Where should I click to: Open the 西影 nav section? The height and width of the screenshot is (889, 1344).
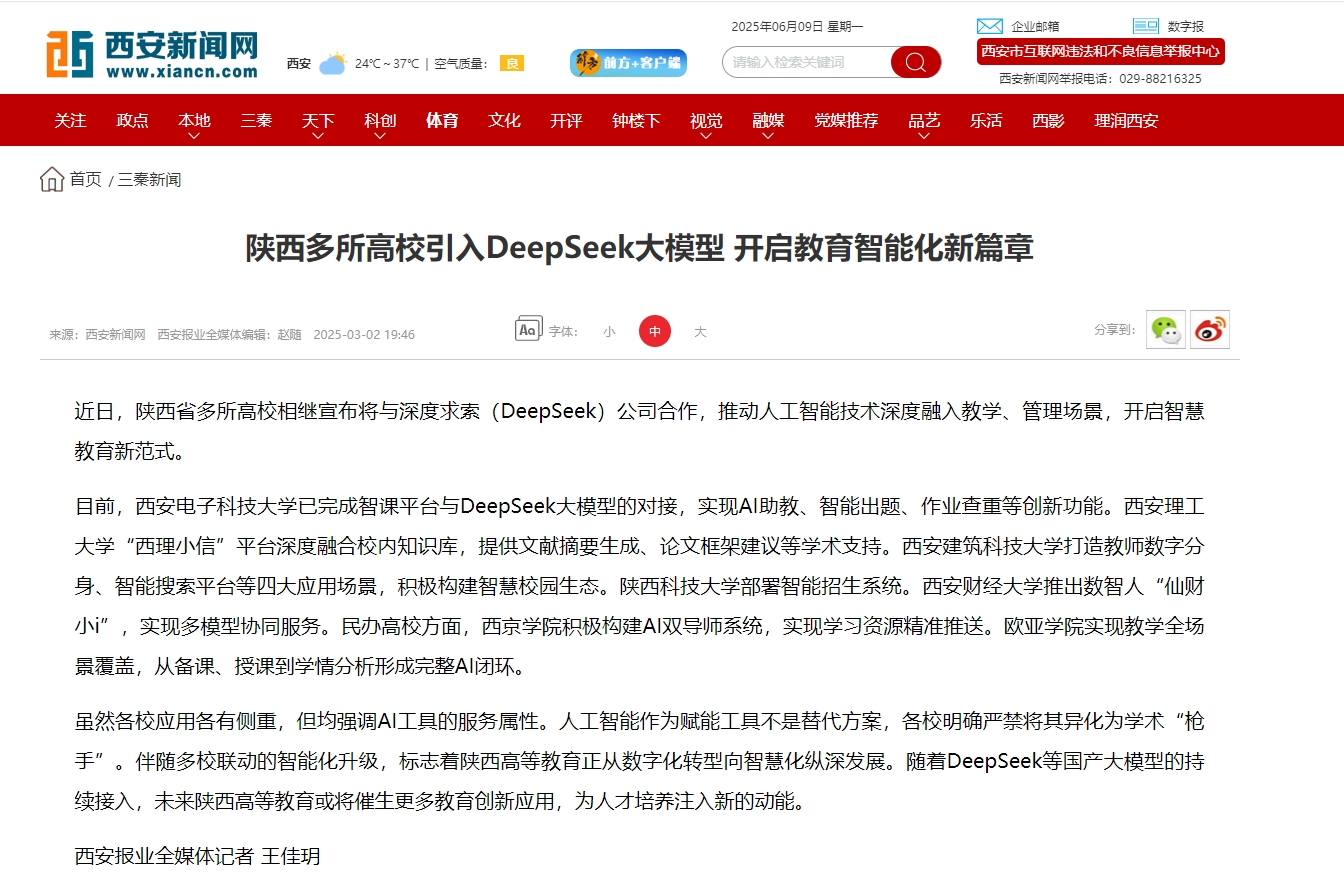point(1048,120)
